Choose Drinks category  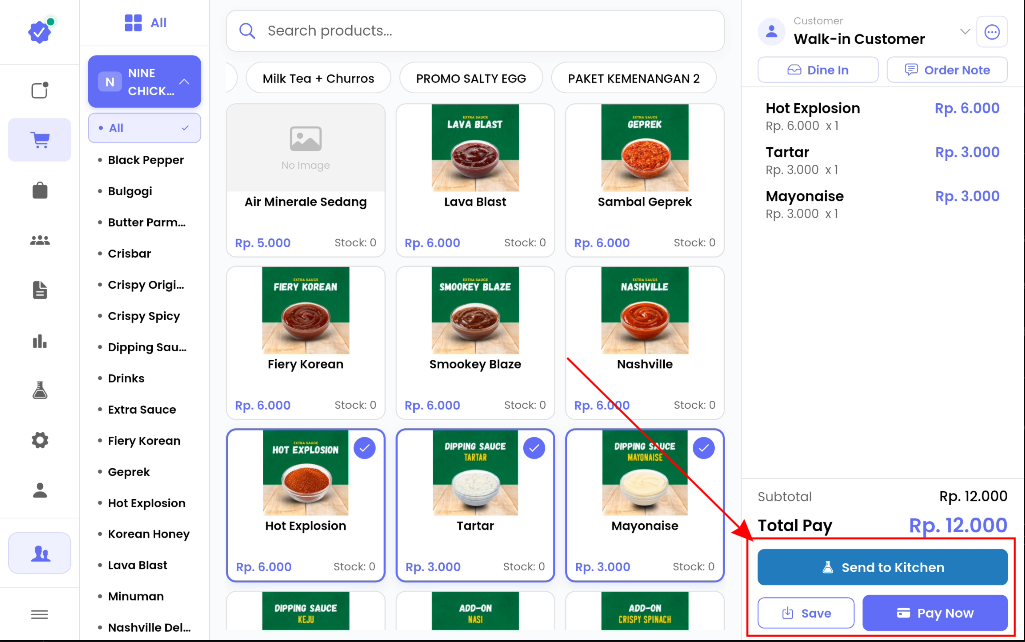(126, 379)
